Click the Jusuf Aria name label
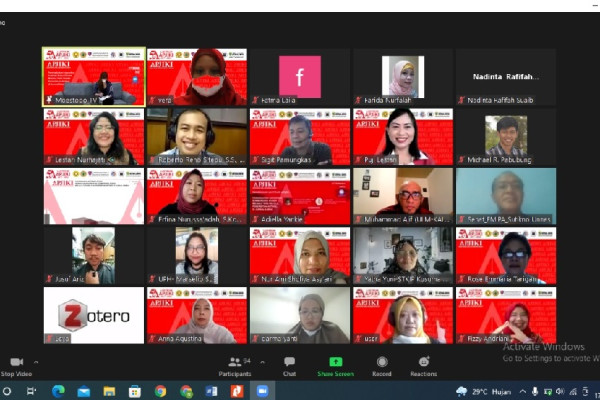600x400 pixels. click(70, 279)
